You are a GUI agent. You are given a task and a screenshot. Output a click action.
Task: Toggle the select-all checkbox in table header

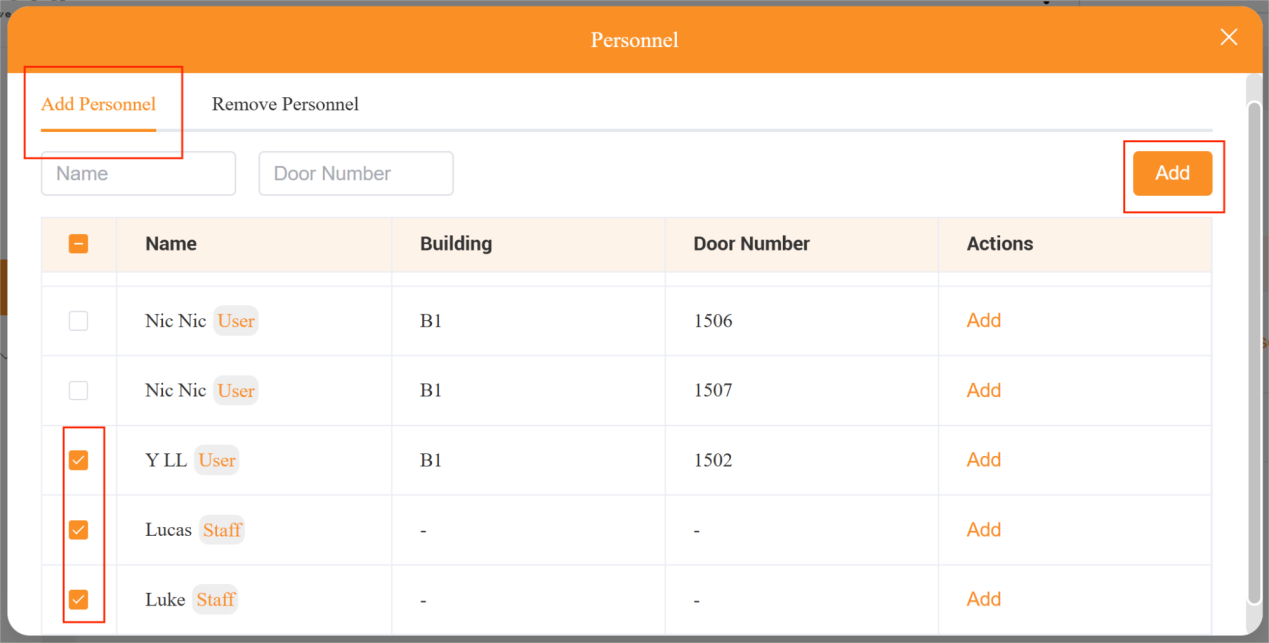click(78, 243)
